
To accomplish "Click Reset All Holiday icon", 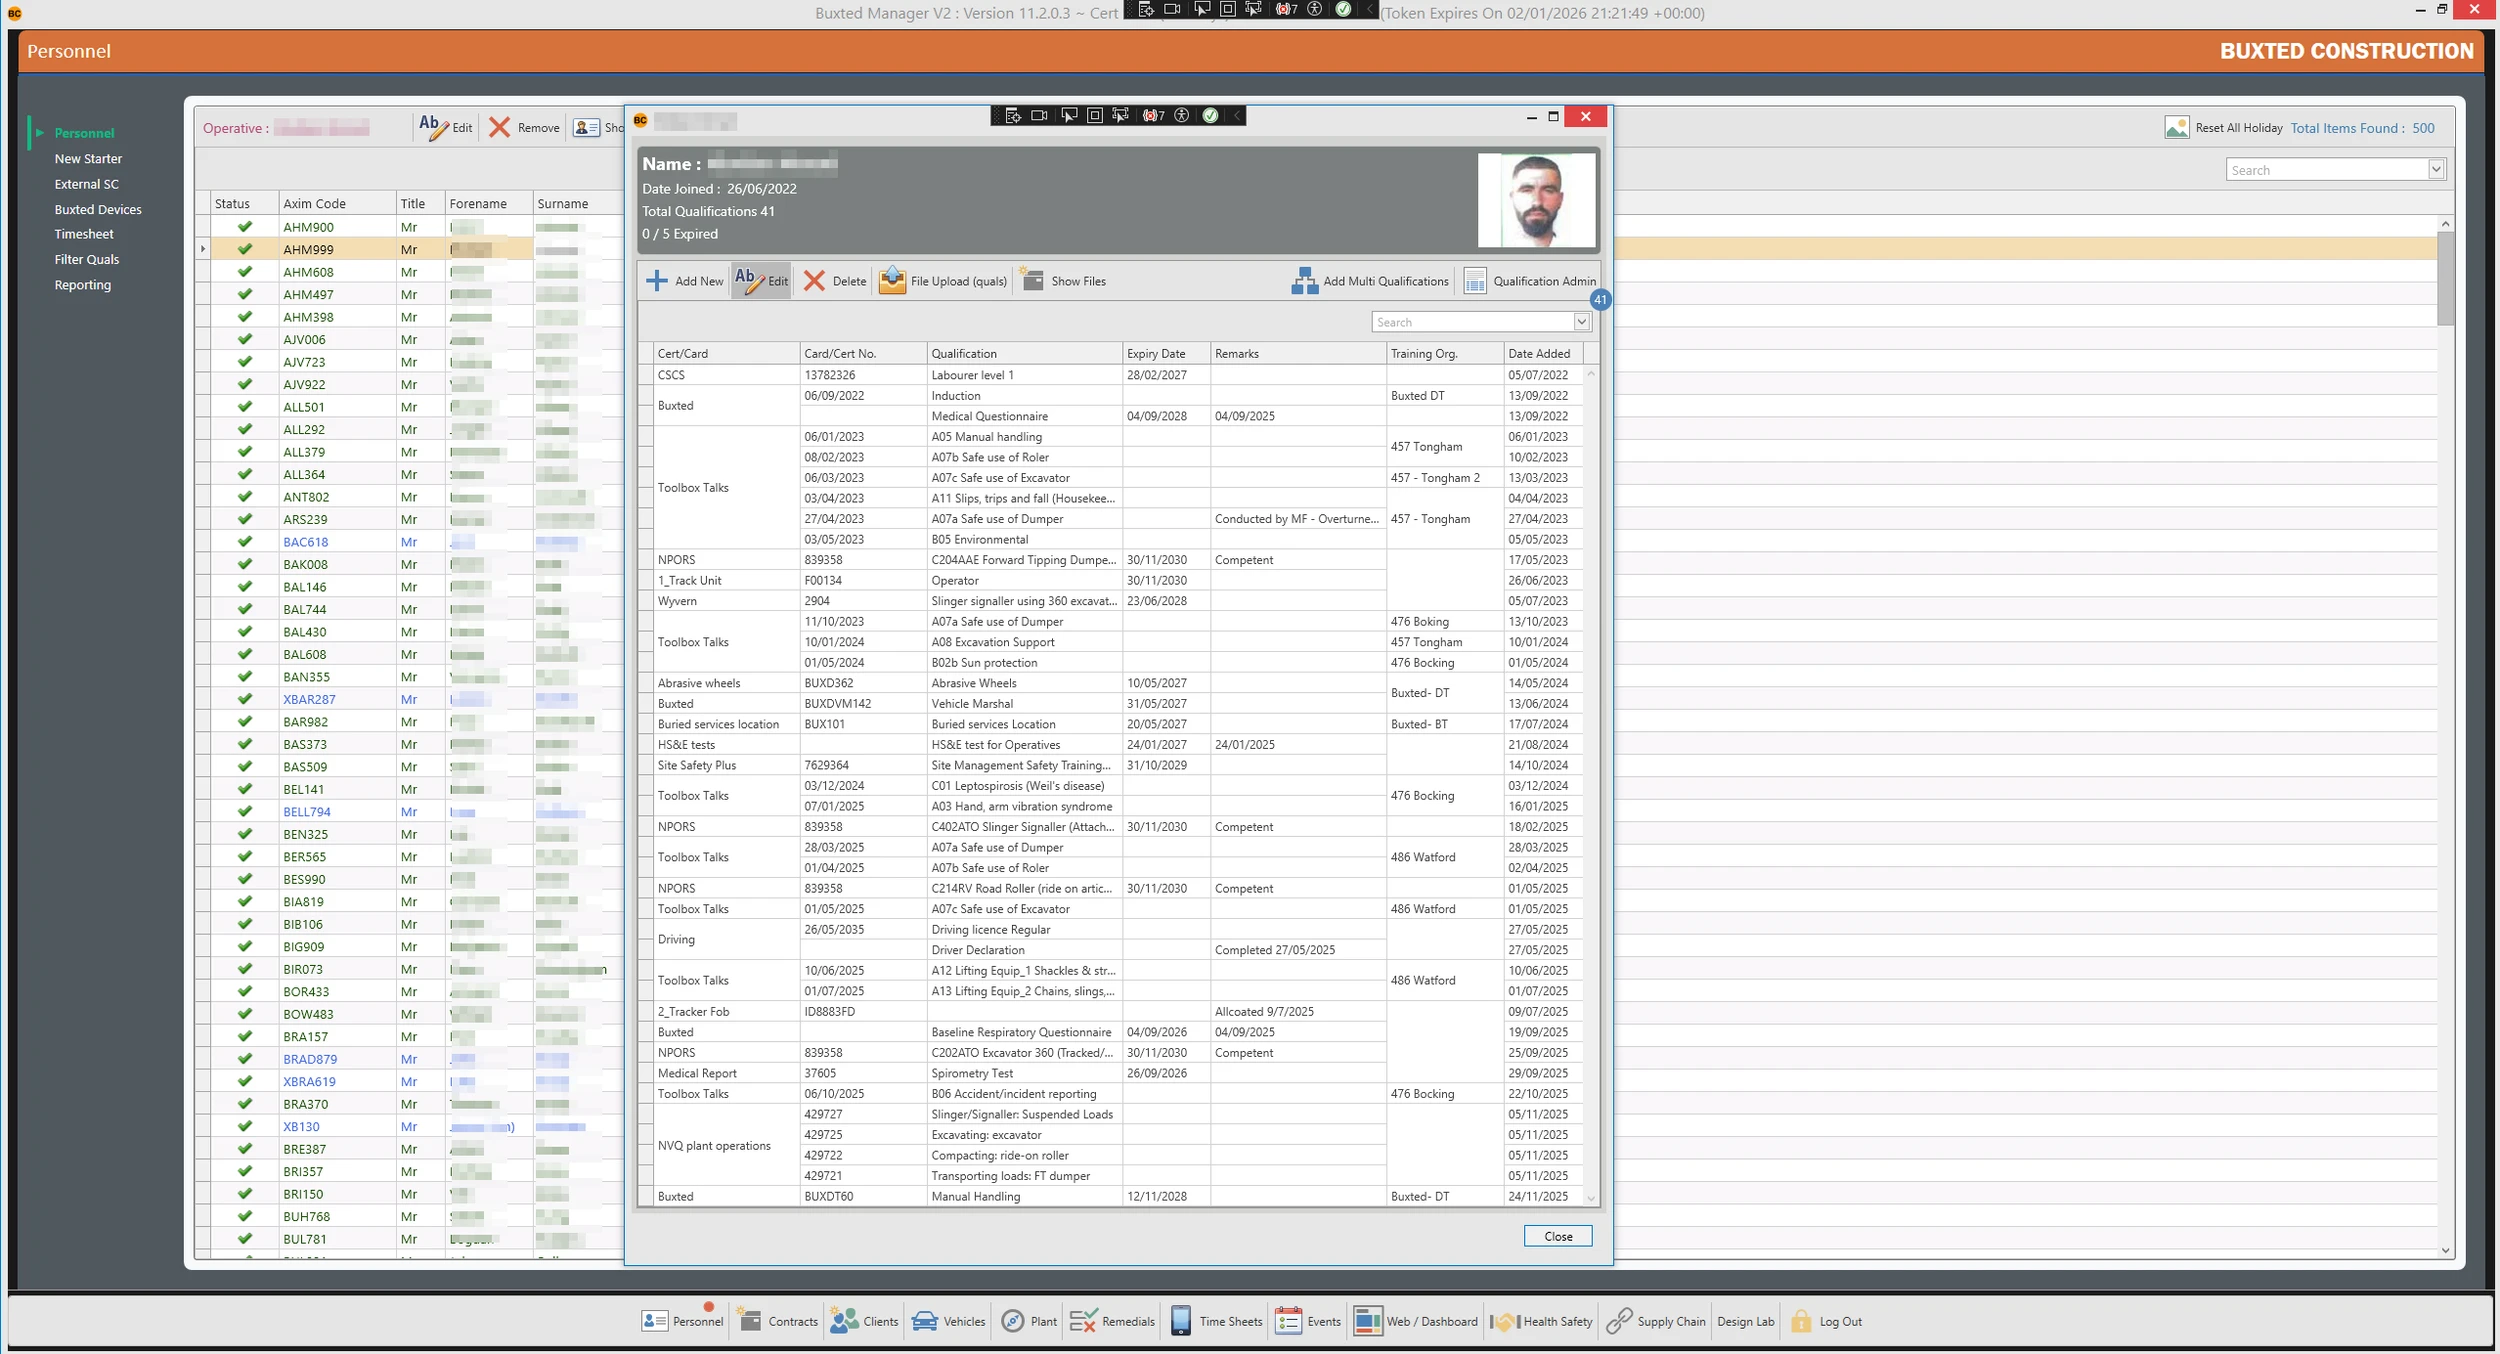I will [x=2176, y=128].
